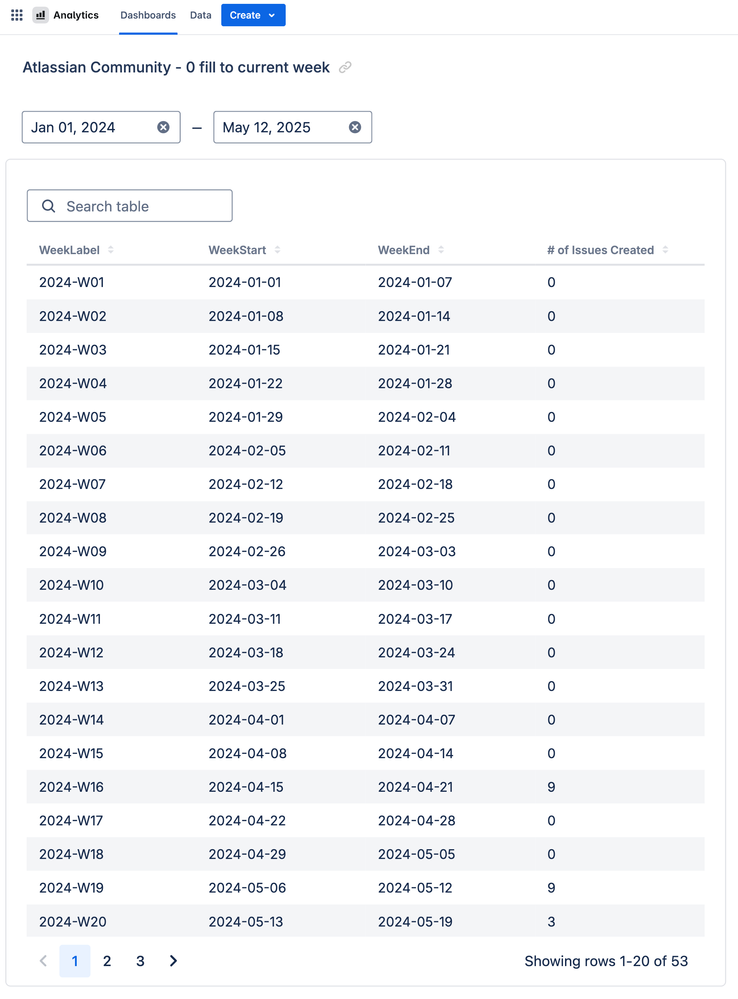Clear the May 12, 2025 end date

click(x=355, y=127)
